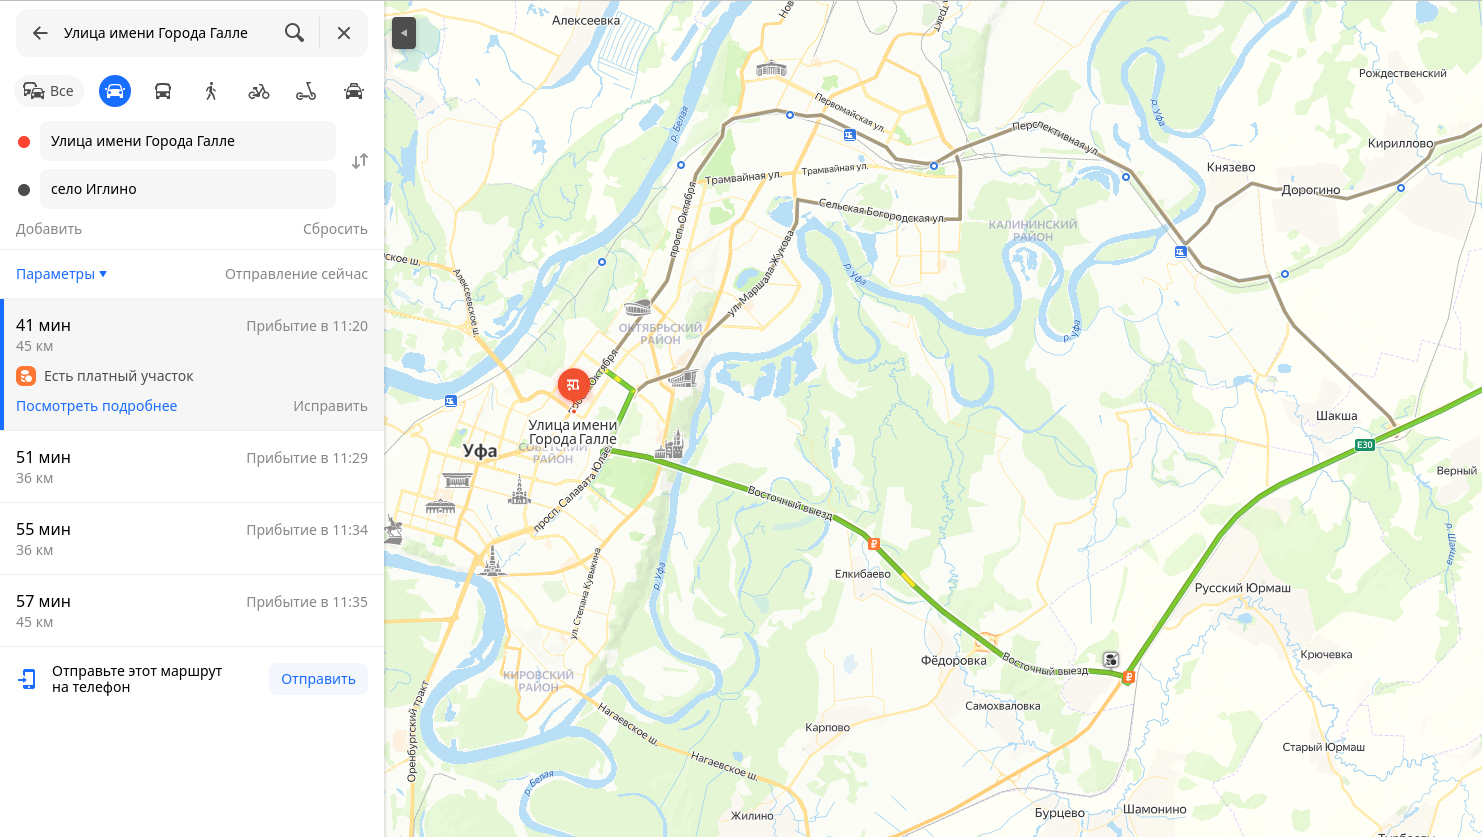Click the село Иглино destination field
Viewport: 1482px width, 837px height.
pos(188,189)
